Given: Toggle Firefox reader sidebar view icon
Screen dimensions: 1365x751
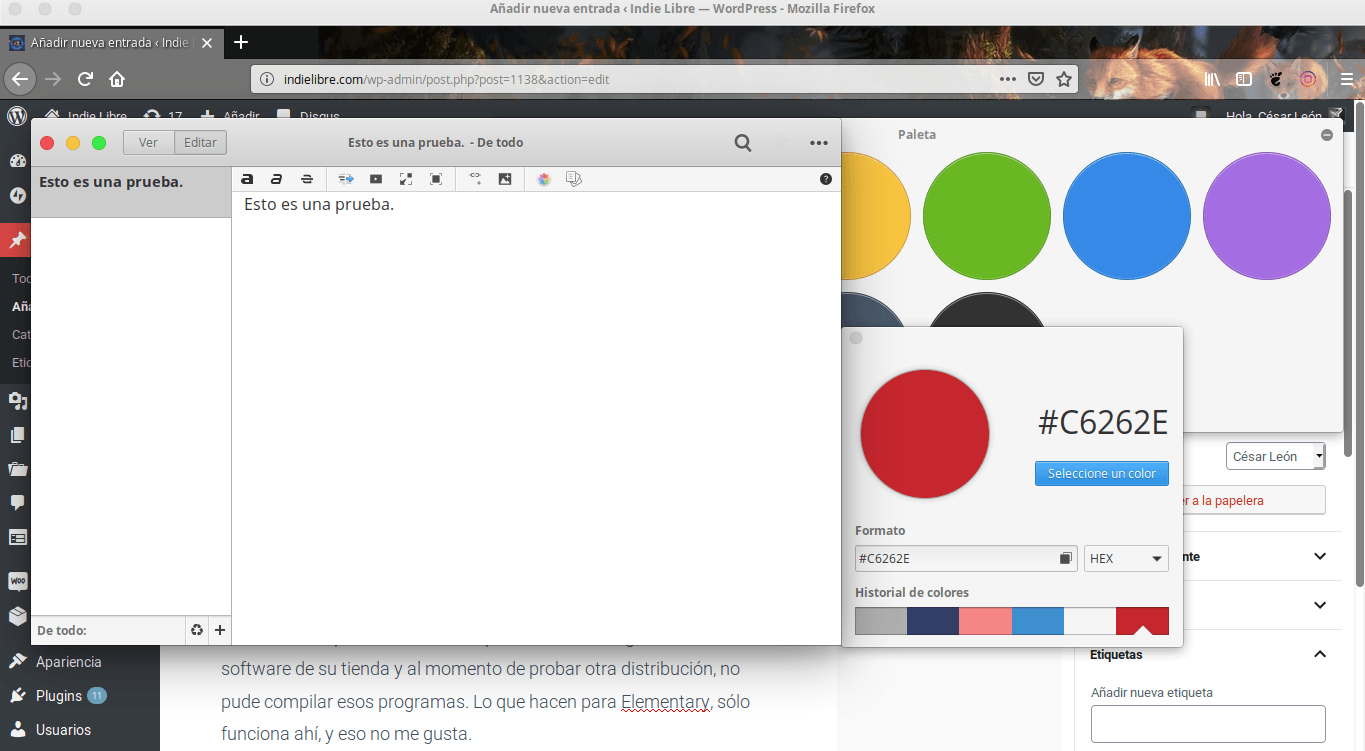Looking at the screenshot, I should [1244, 79].
